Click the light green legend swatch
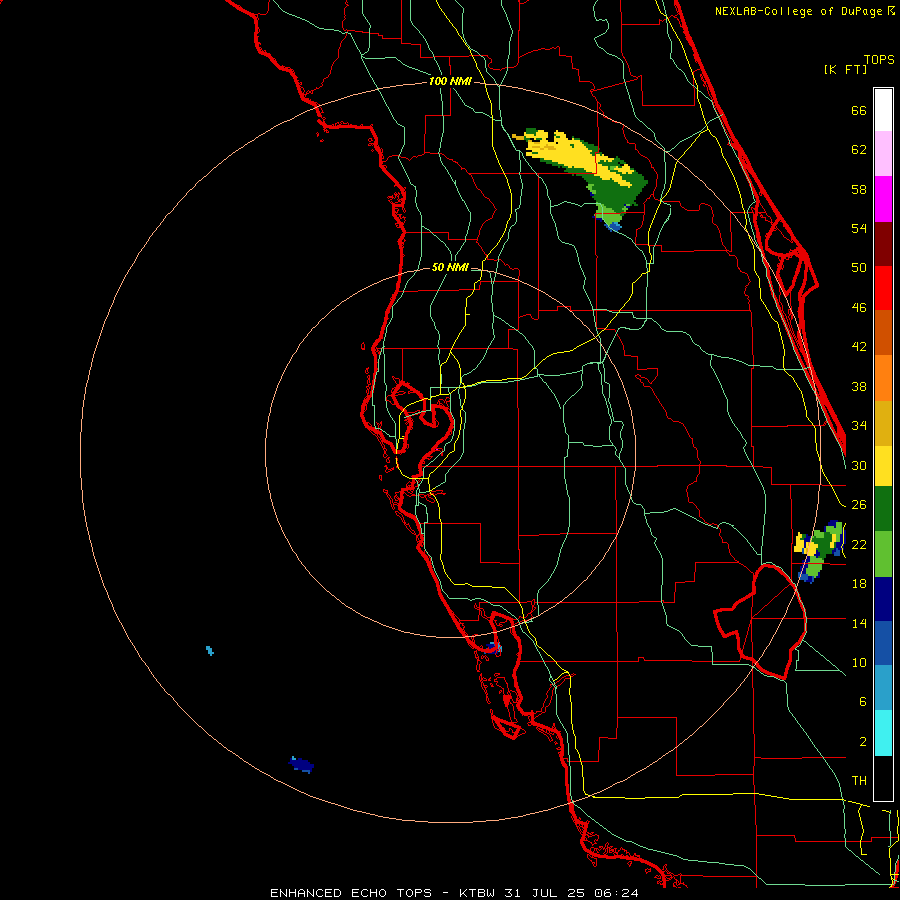The width and height of the screenshot is (900, 900). click(x=883, y=554)
